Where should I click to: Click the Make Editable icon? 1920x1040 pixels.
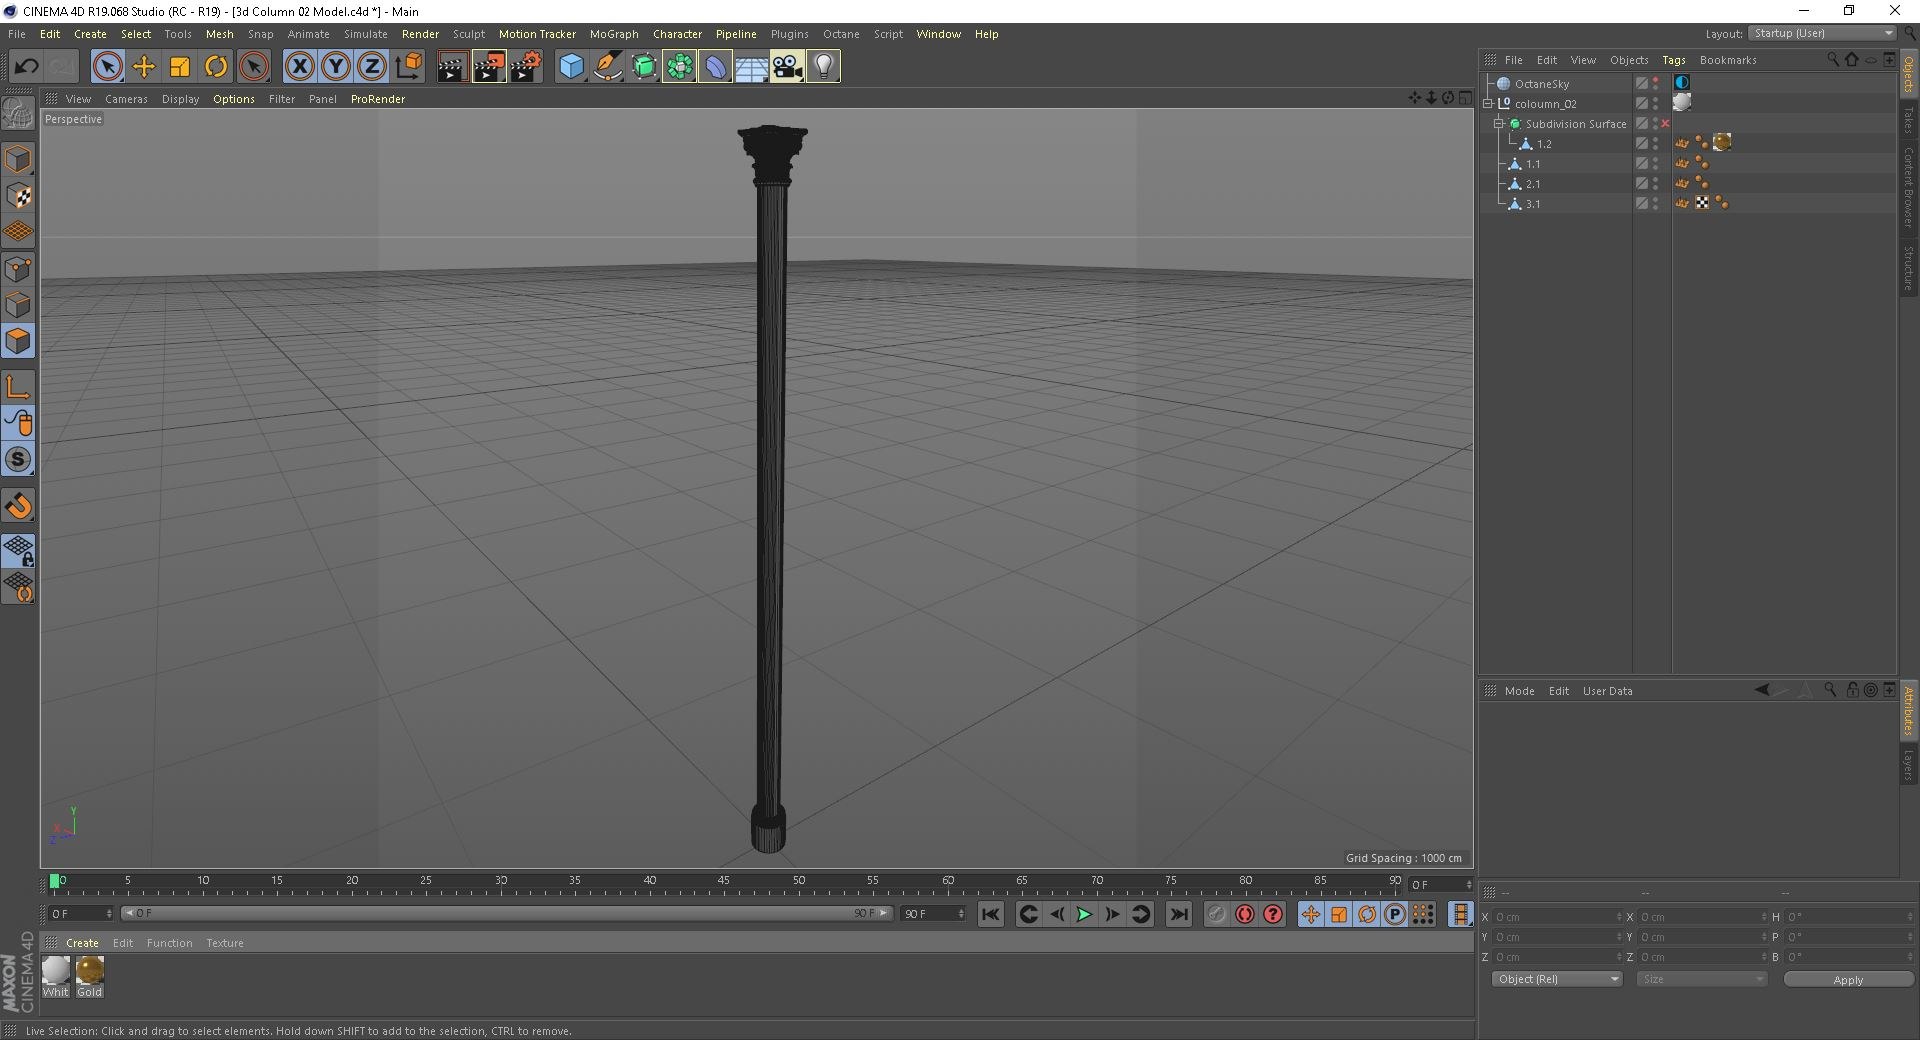pos(18,113)
